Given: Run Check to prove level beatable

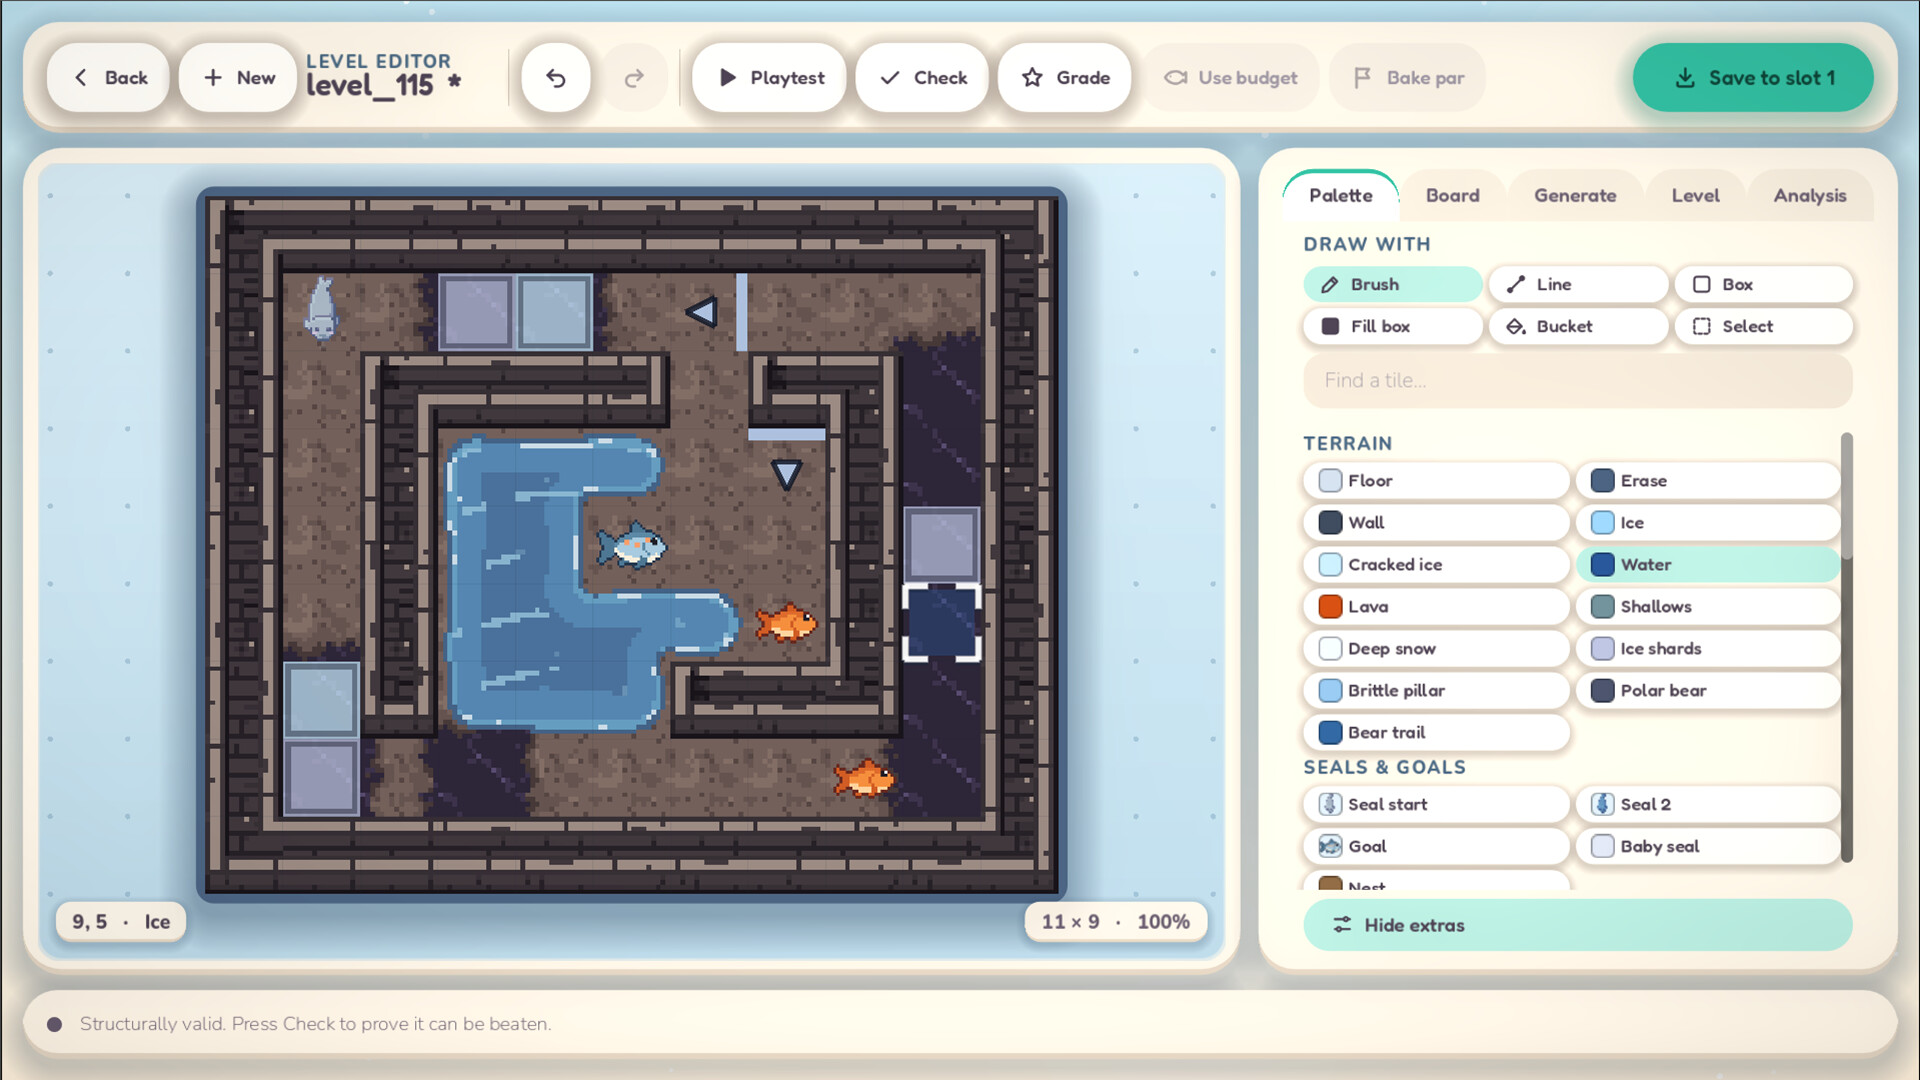Looking at the screenshot, I should (922, 78).
